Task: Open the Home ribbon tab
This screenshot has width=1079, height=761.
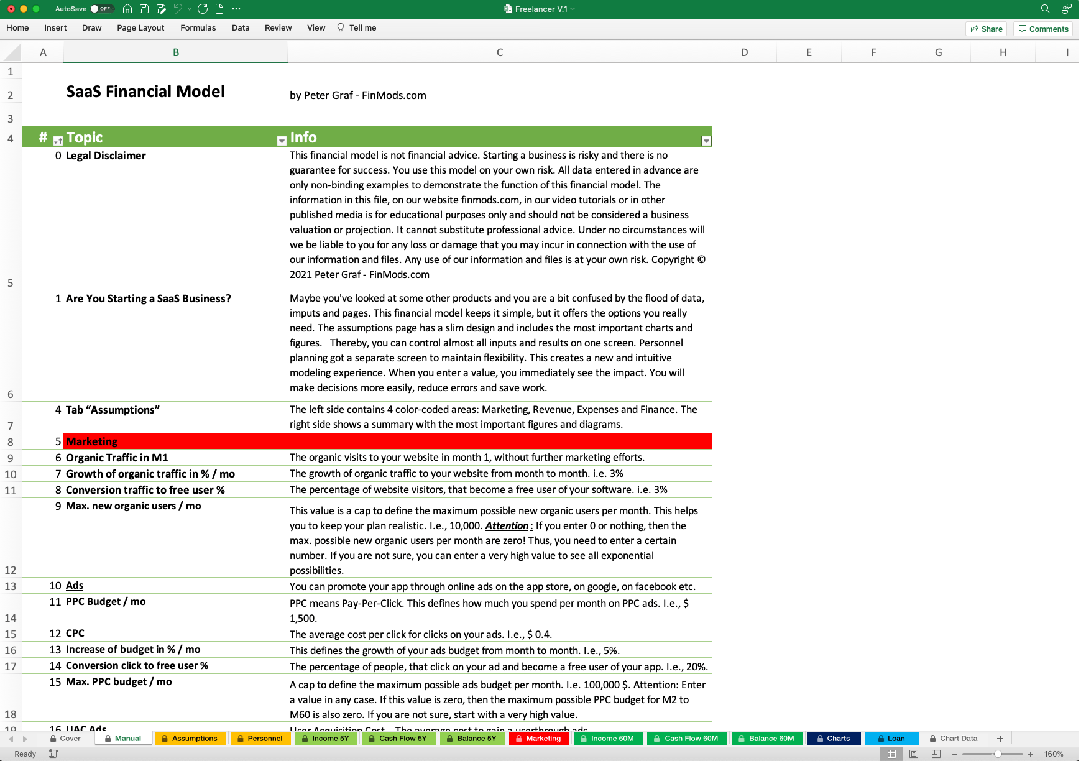Action: pos(18,28)
